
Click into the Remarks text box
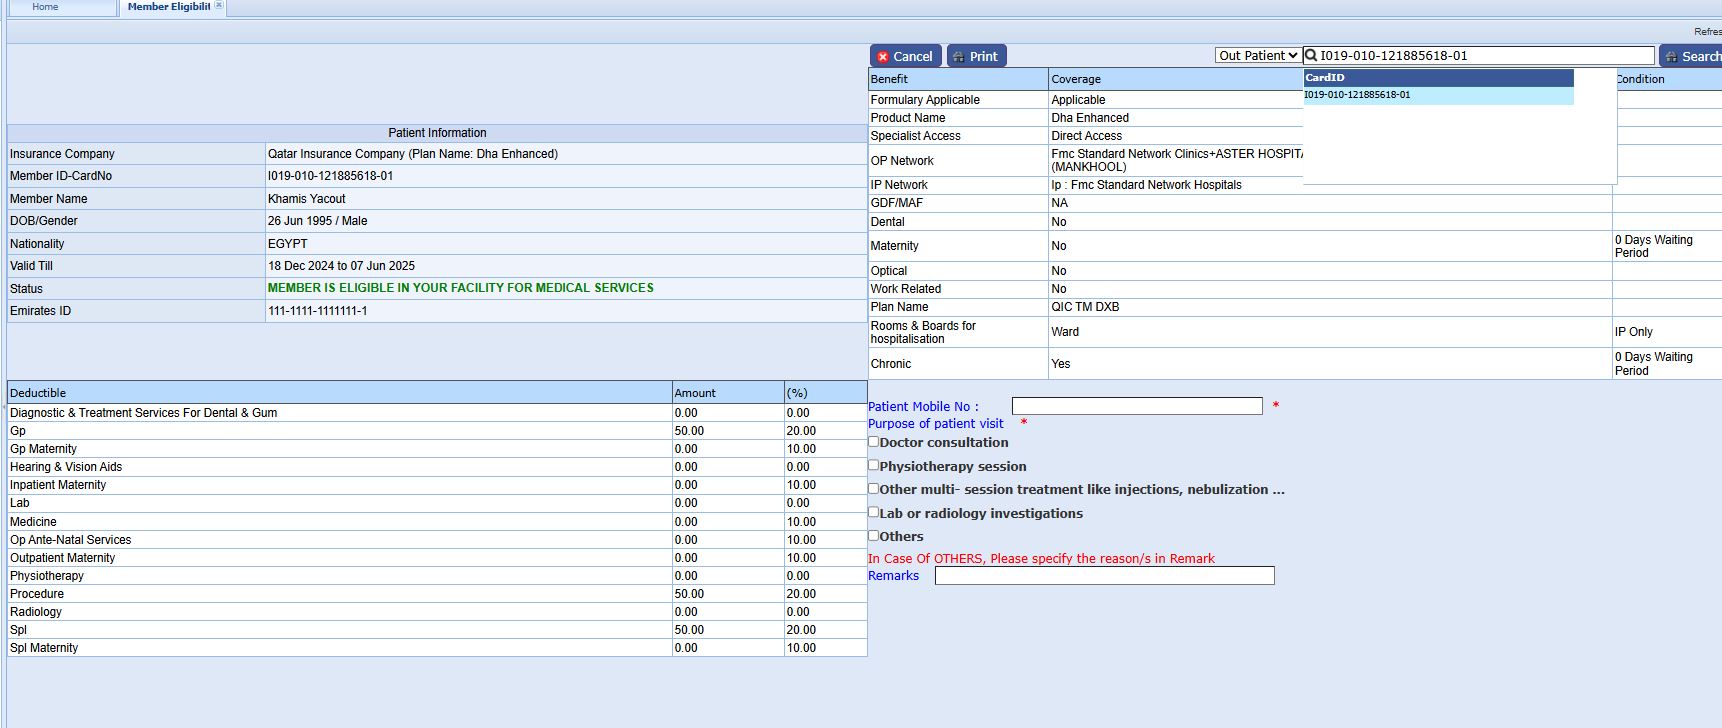click(x=1104, y=576)
